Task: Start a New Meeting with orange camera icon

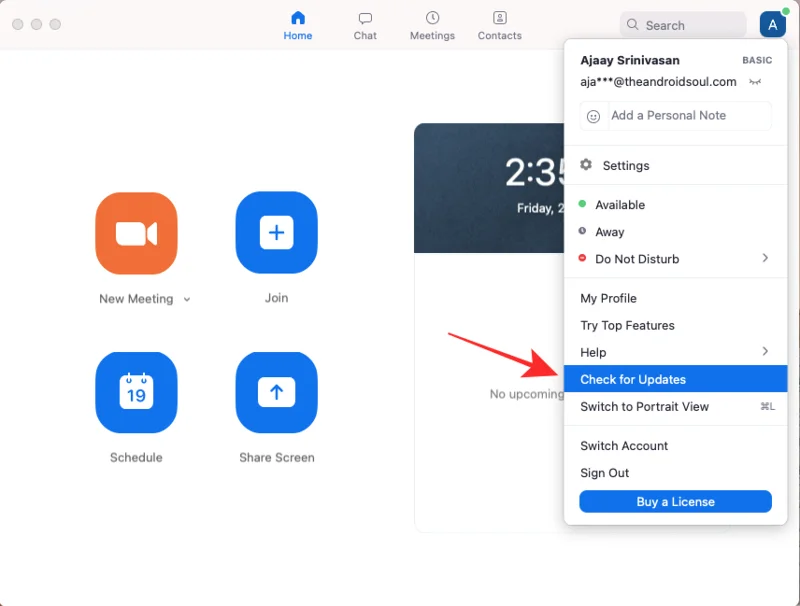Action: [136, 233]
